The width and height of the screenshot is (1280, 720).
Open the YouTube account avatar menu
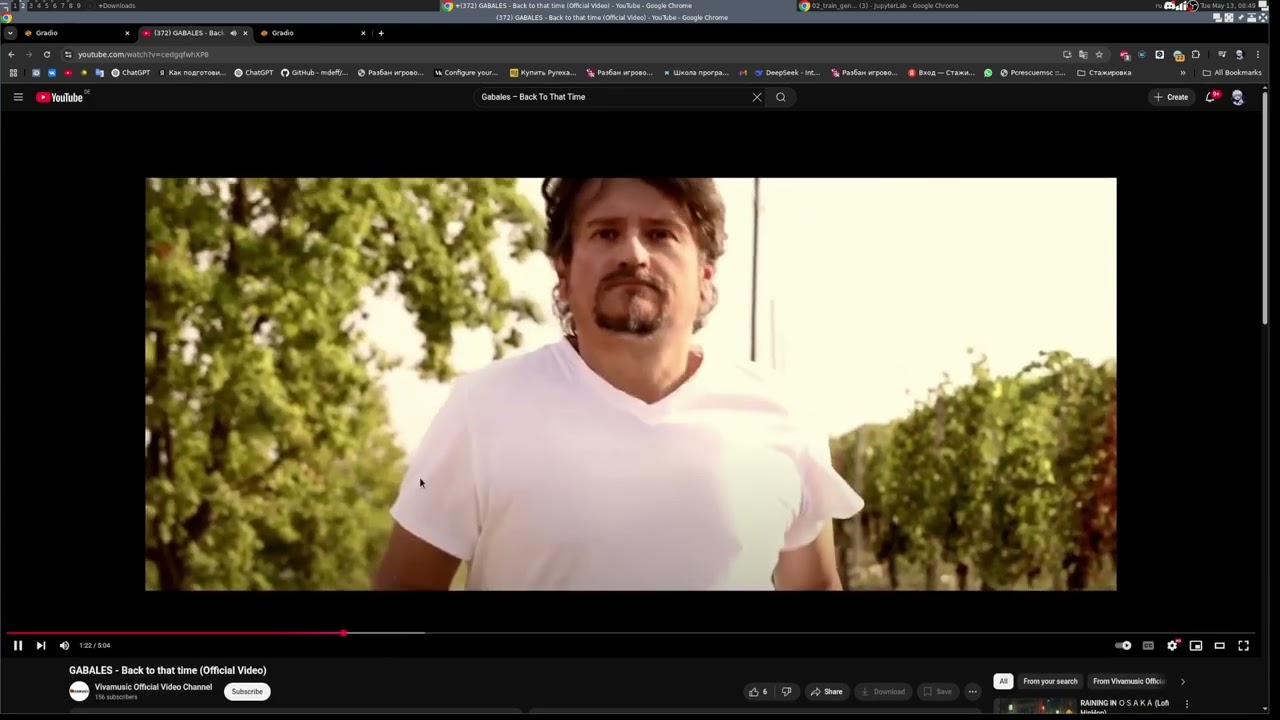pos(1238,97)
